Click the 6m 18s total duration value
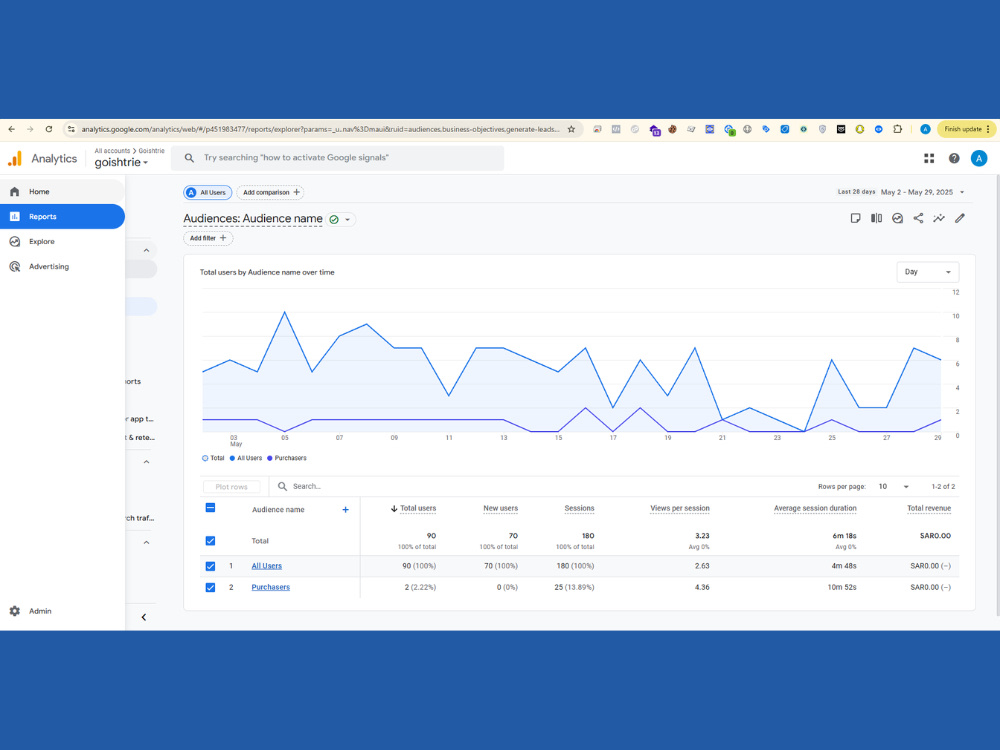The height and width of the screenshot is (750, 1000). (844, 536)
